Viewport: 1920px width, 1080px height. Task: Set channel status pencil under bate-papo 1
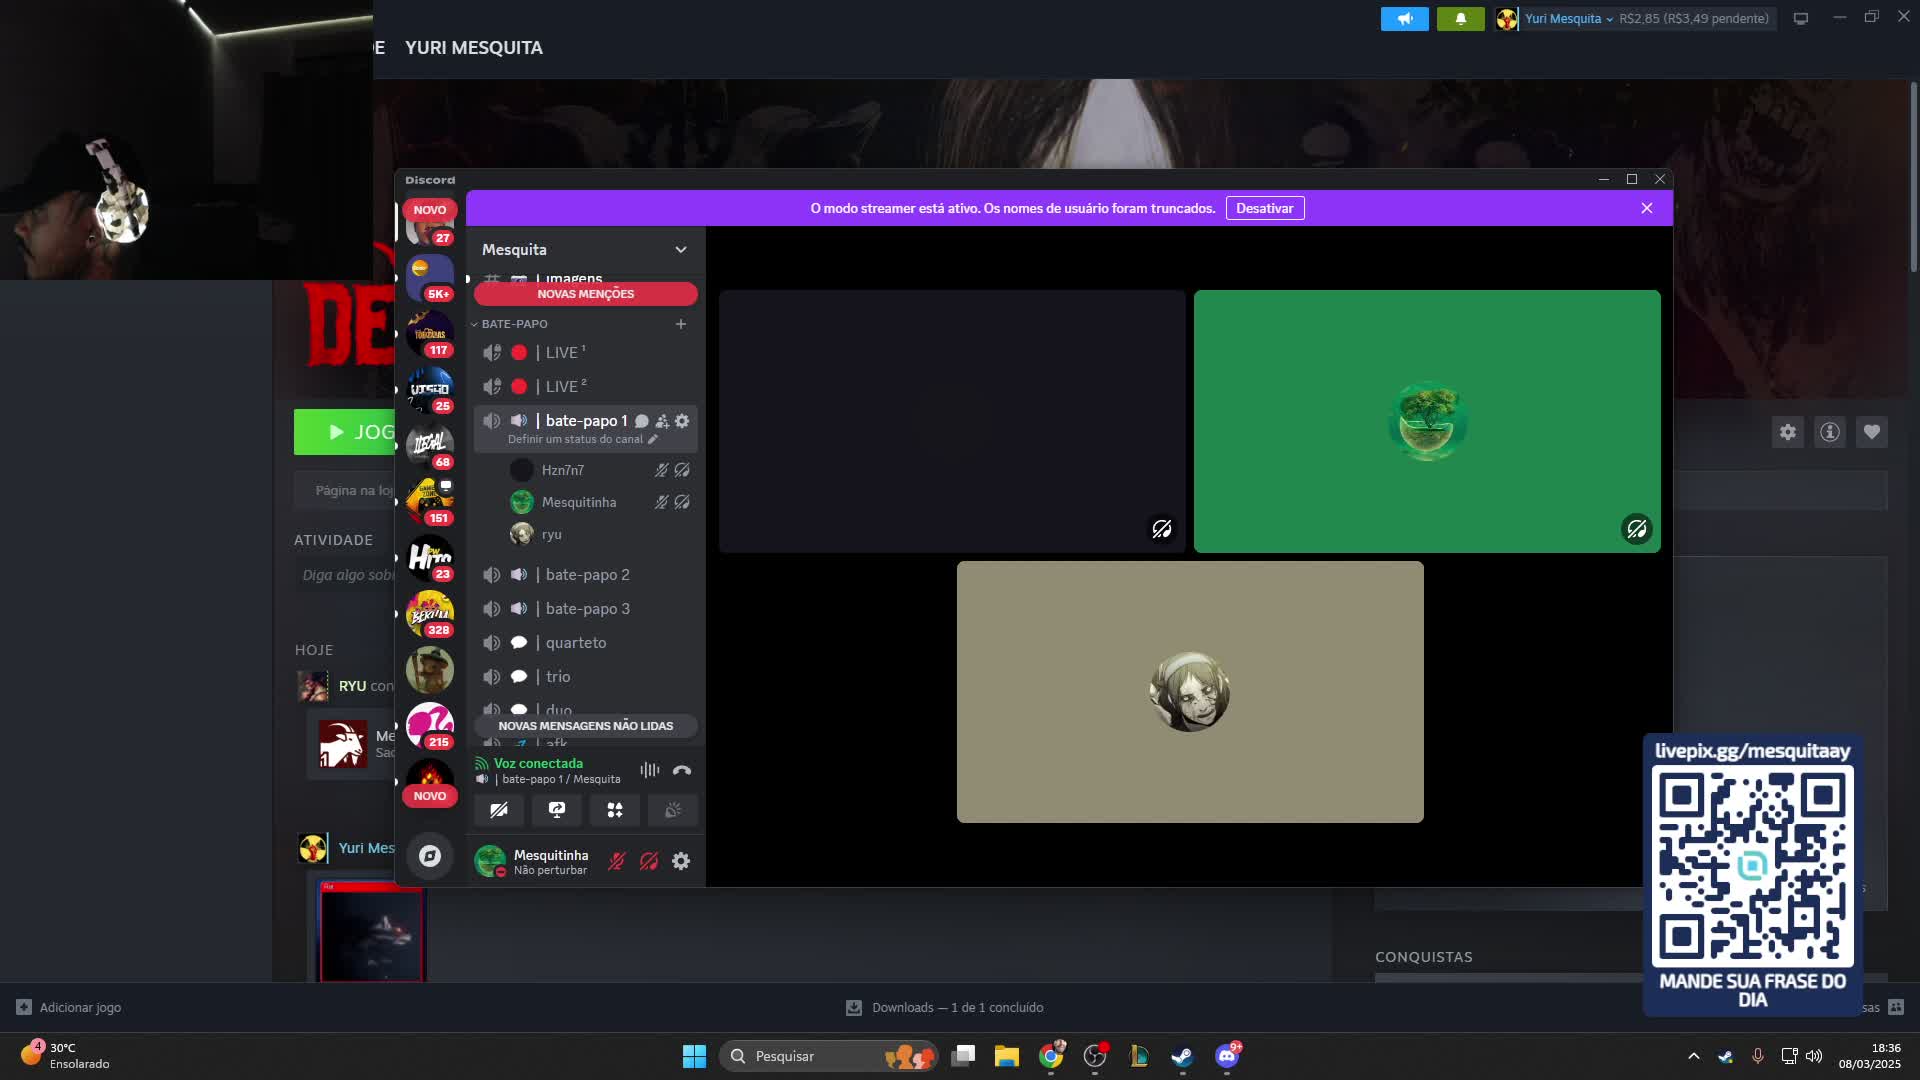coord(653,439)
